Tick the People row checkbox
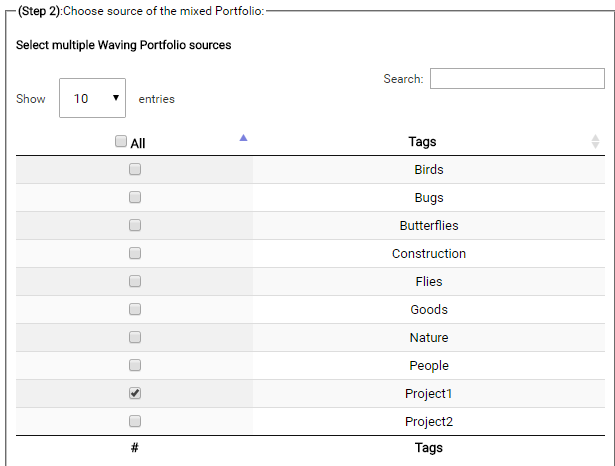The height and width of the screenshot is (466, 615). coord(135,365)
